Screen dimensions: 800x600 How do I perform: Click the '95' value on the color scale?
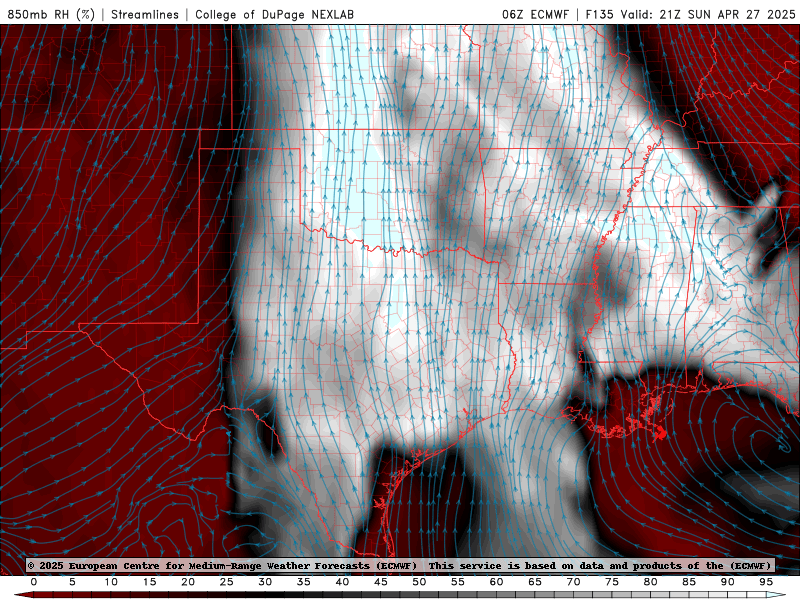pyautogui.click(x=766, y=582)
